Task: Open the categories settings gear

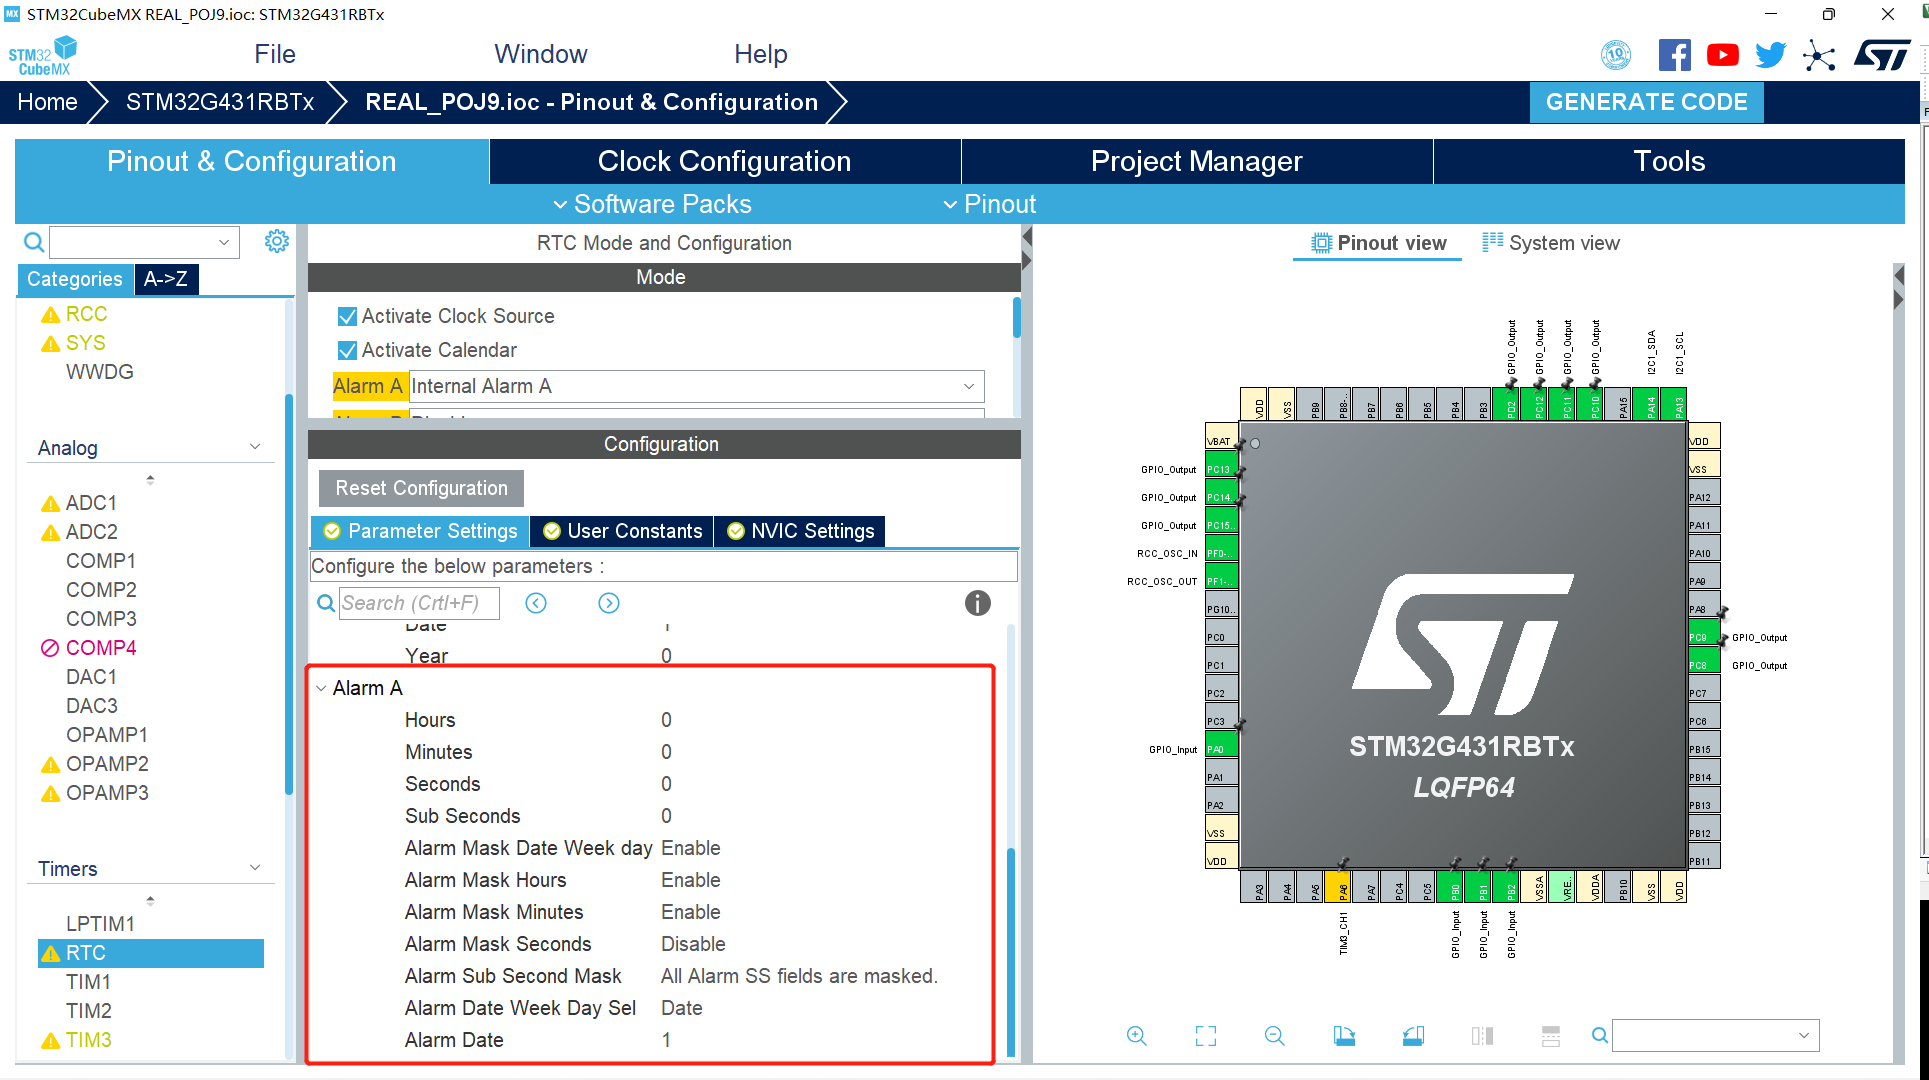Action: (x=277, y=241)
